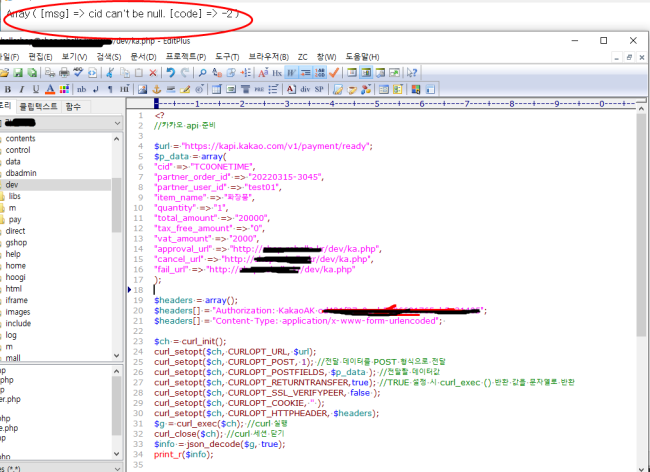Open Heading tag dropdown icon
The height and width of the screenshot is (472, 650).
click(x=124, y=89)
